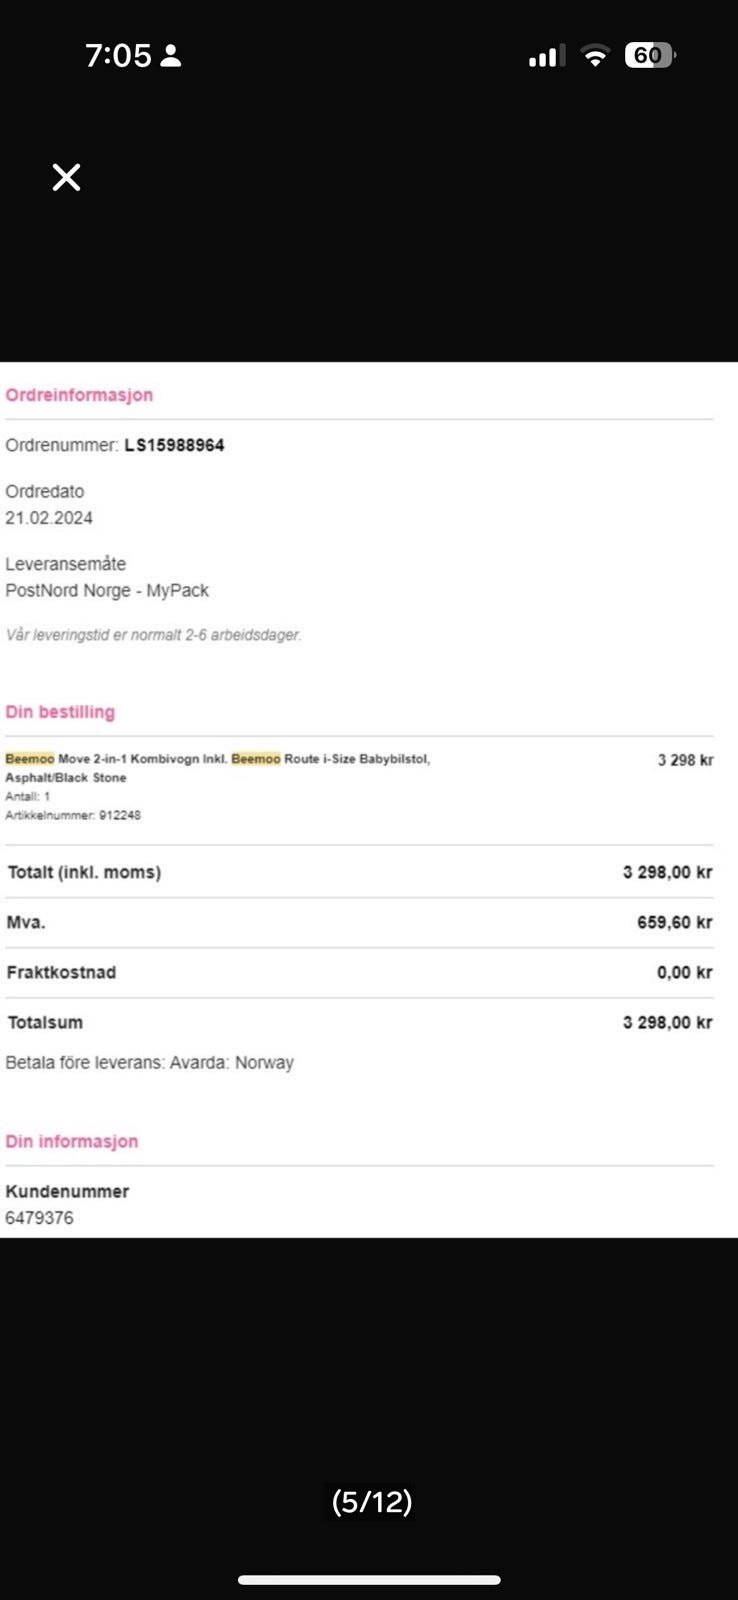Tap customer number 6479376

tap(39, 1218)
